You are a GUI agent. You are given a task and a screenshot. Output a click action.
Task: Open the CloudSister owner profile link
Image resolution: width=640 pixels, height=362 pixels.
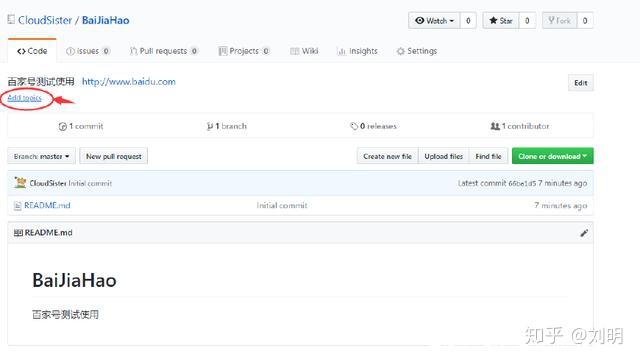click(x=45, y=20)
